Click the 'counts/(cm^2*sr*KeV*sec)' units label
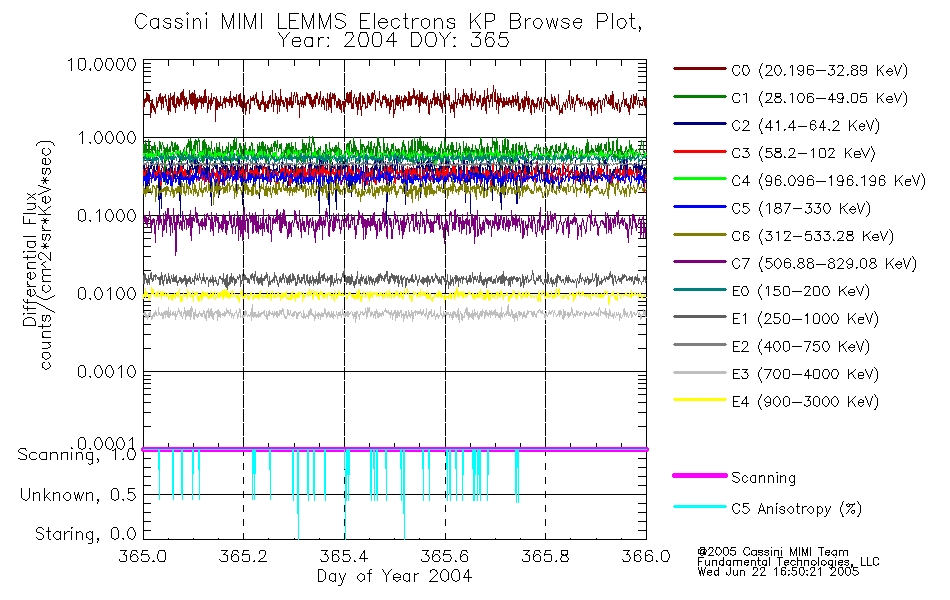 click(46, 255)
